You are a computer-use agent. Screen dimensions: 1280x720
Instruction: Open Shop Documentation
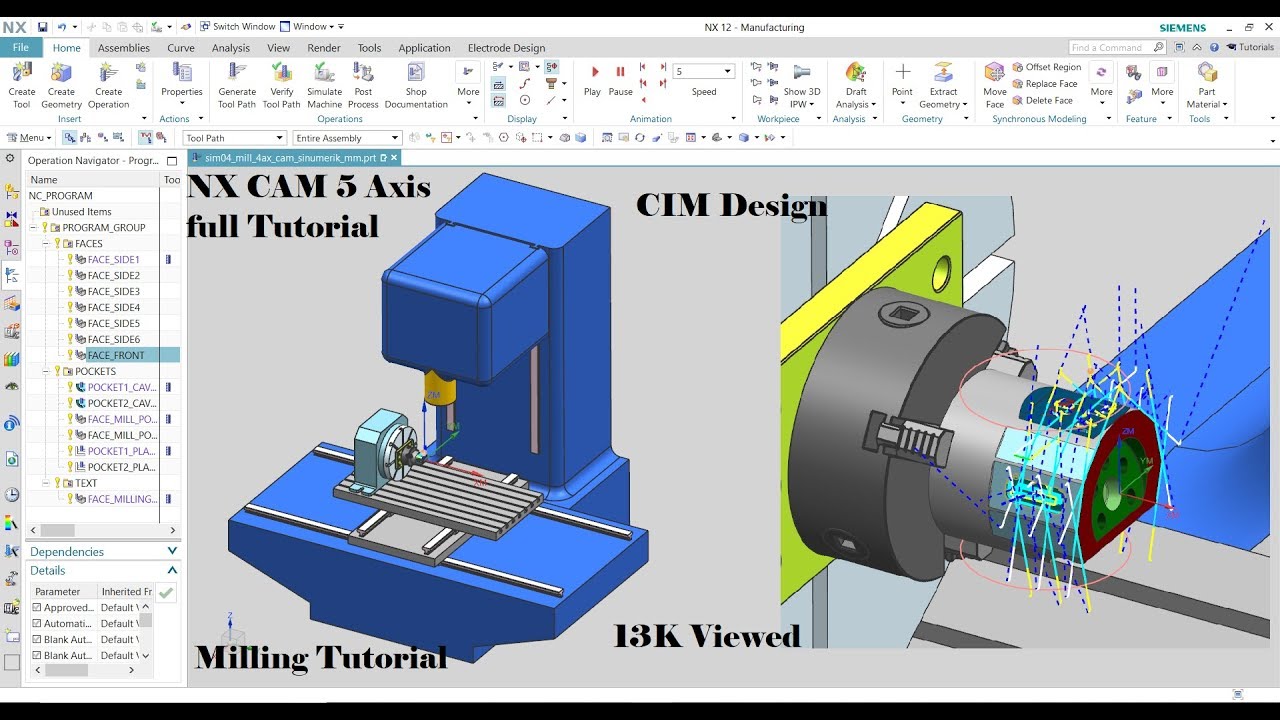[x=416, y=85]
